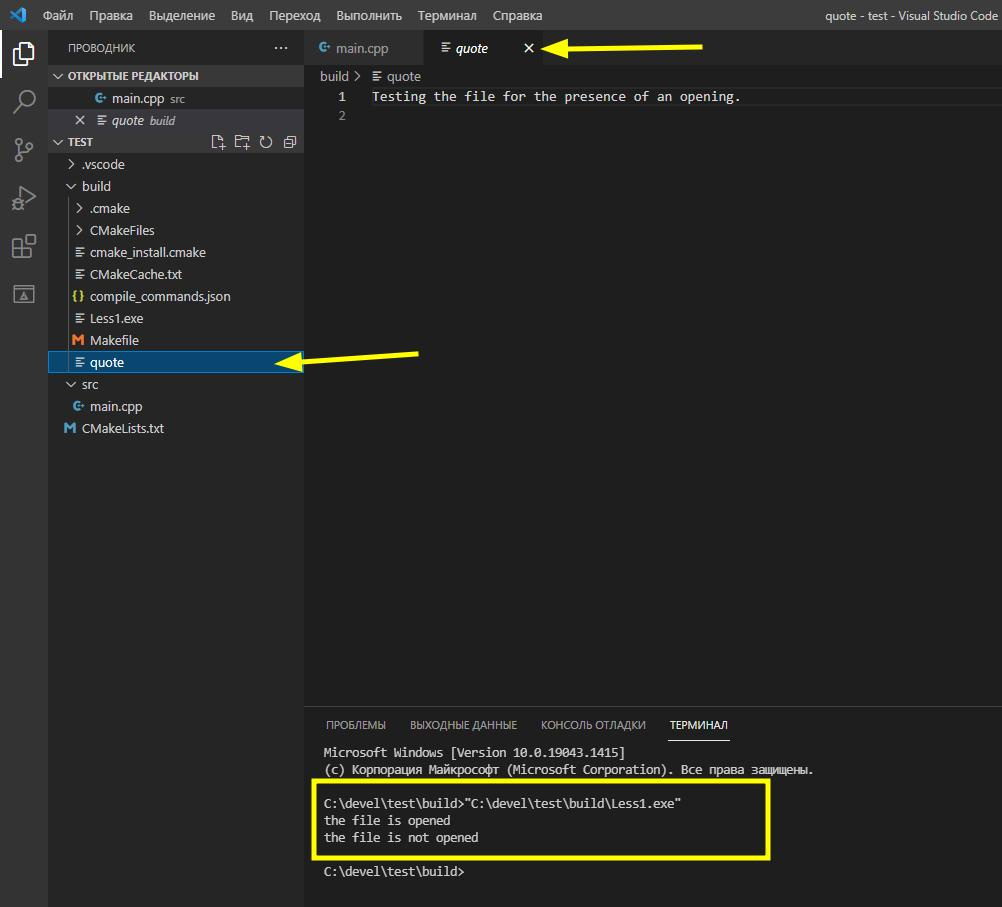Close the quote editor tab
1002x907 pixels.
(x=529, y=48)
